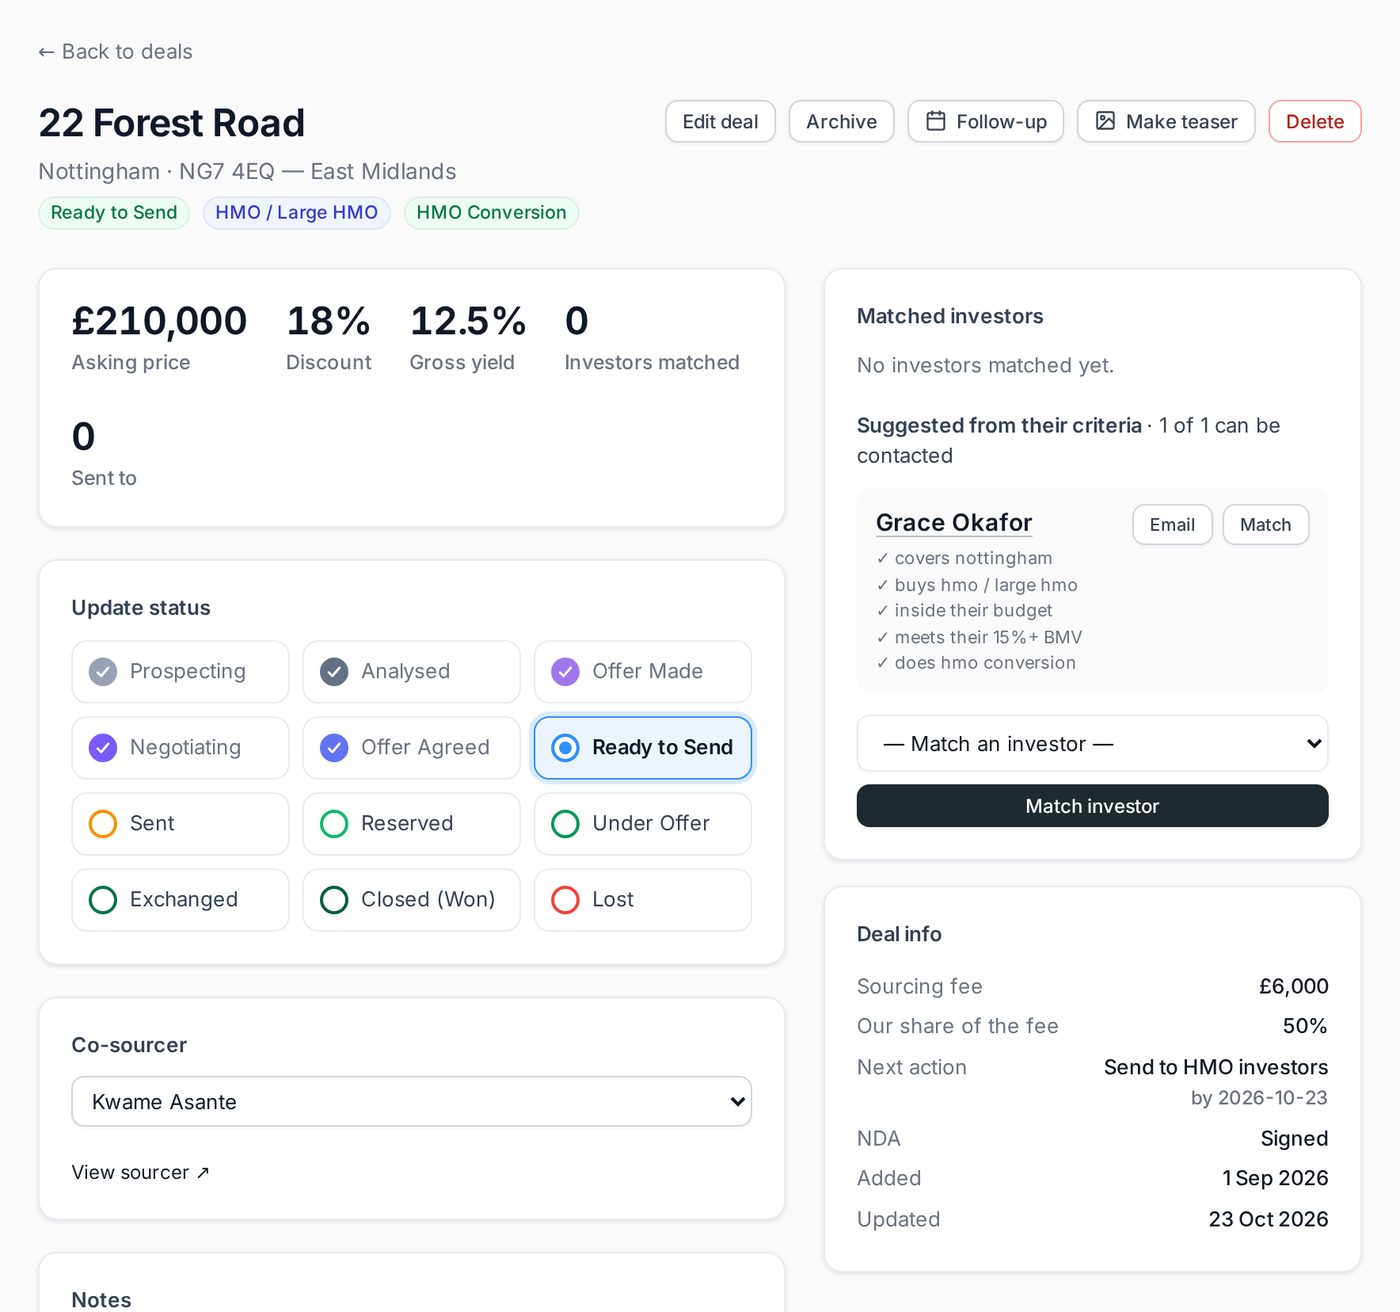Screen dimensions: 1400x1312
Task: Open Grace Okafor investor profile
Action: [x=954, y=523]
